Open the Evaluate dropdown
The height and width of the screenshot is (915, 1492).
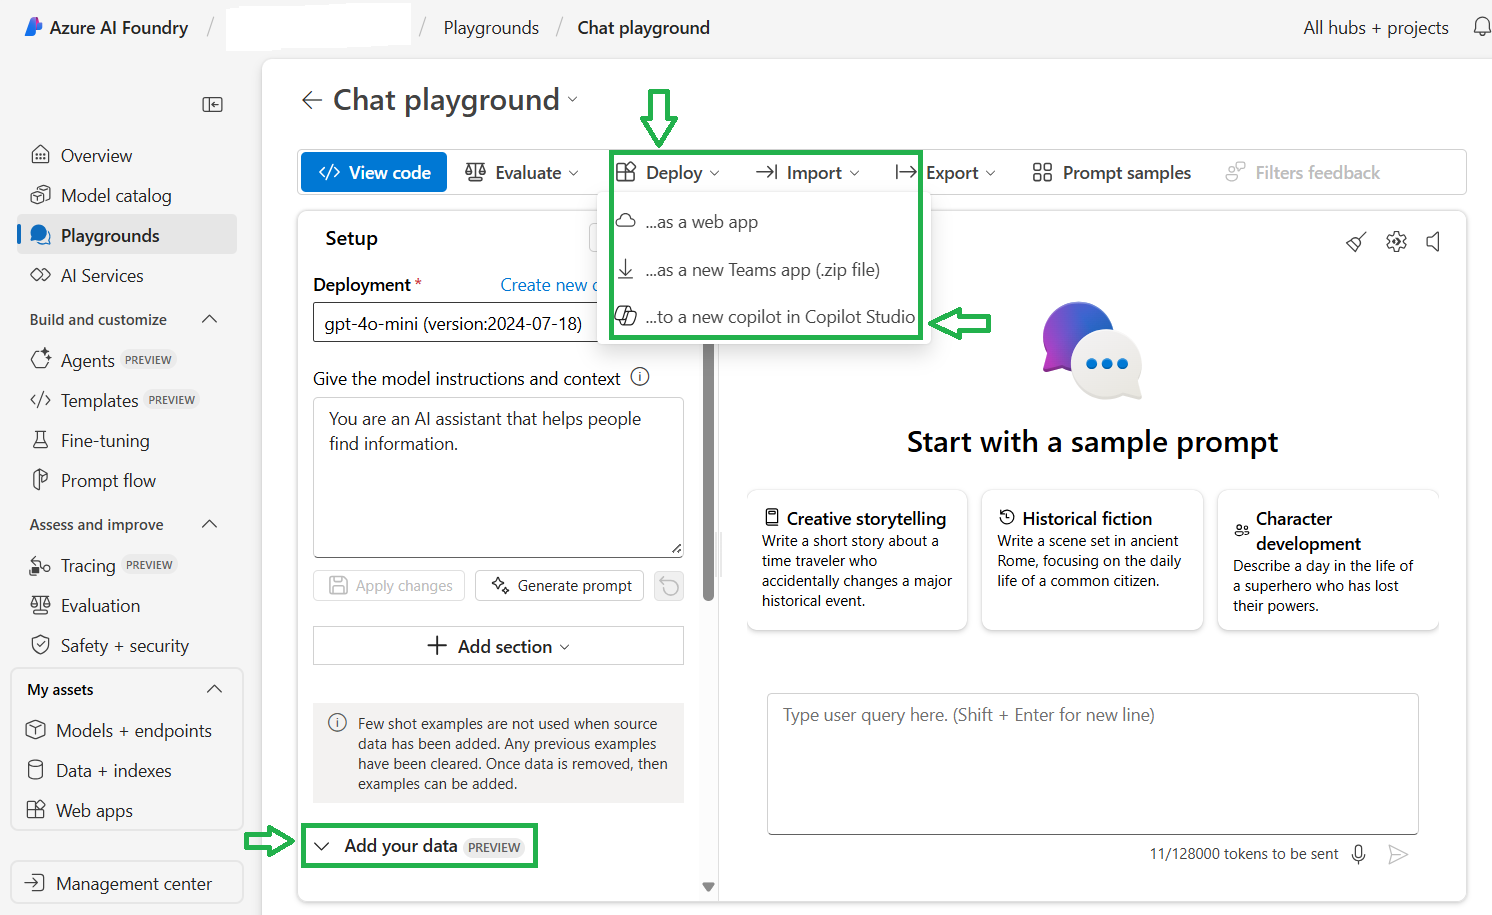pyautogui.click(x=522, y=173)
